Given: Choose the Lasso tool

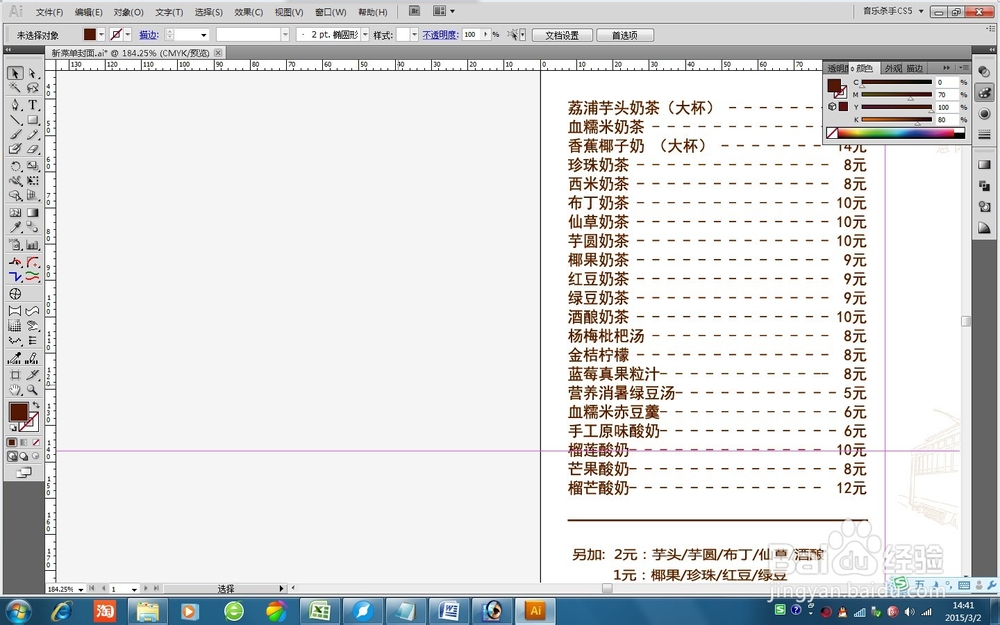Looking at the screenshot, I should tap(33, 88).
